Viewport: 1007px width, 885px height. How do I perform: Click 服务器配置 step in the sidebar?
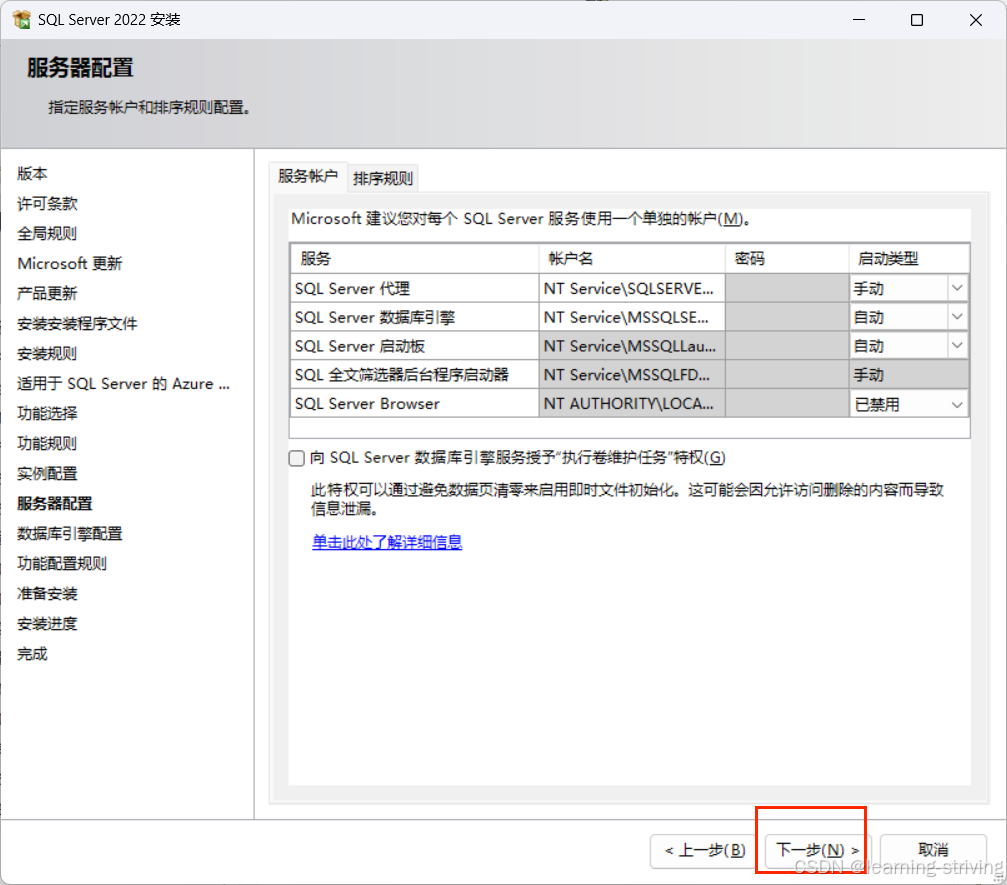(55, 504)
